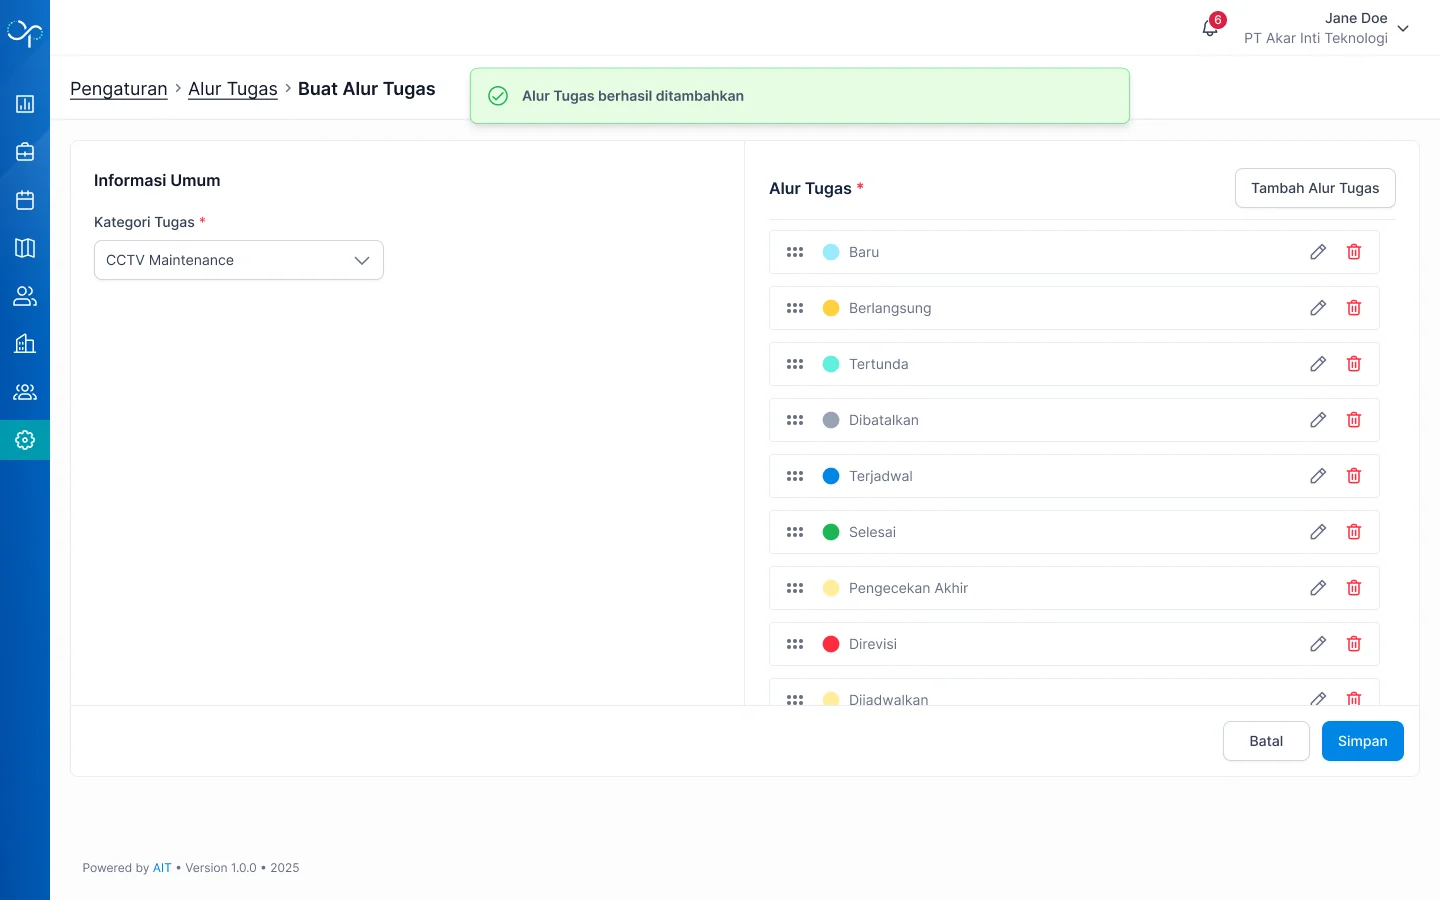This screenshot has height=900, width=1440.
Task: Open the notifications bell
Action: point(1210,28)
